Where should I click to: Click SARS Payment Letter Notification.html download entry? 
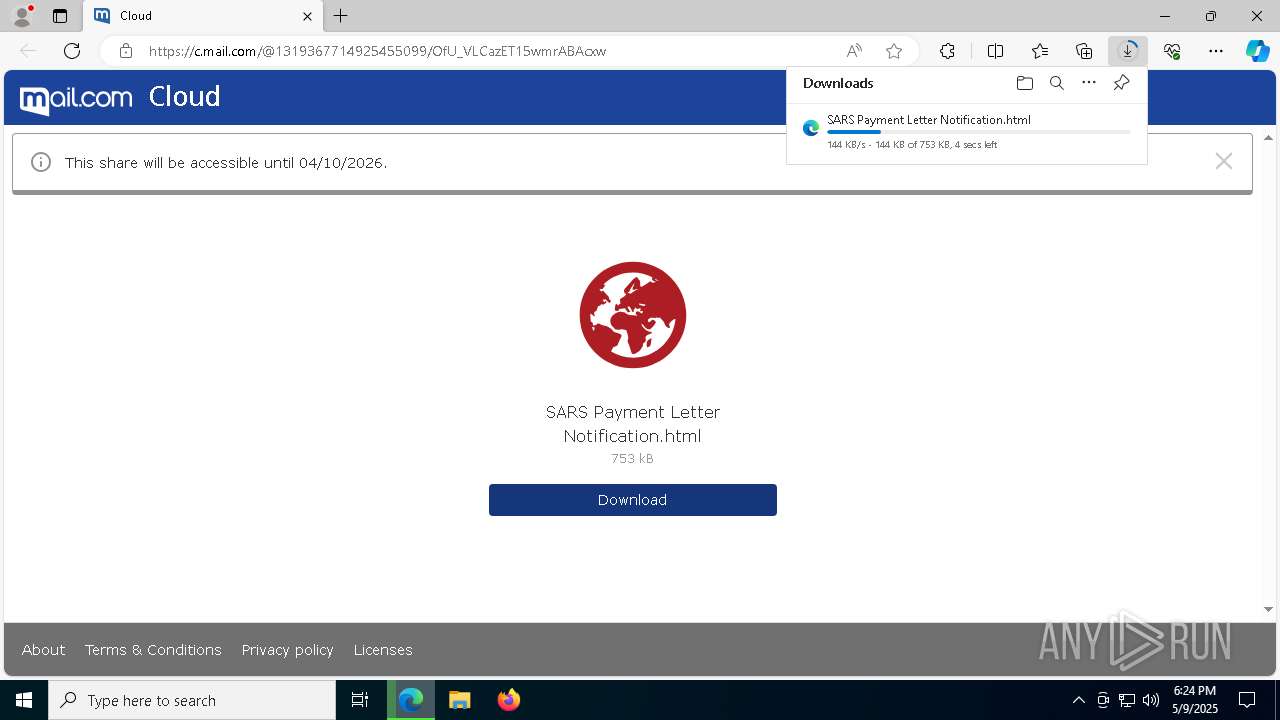pos(967,131)
